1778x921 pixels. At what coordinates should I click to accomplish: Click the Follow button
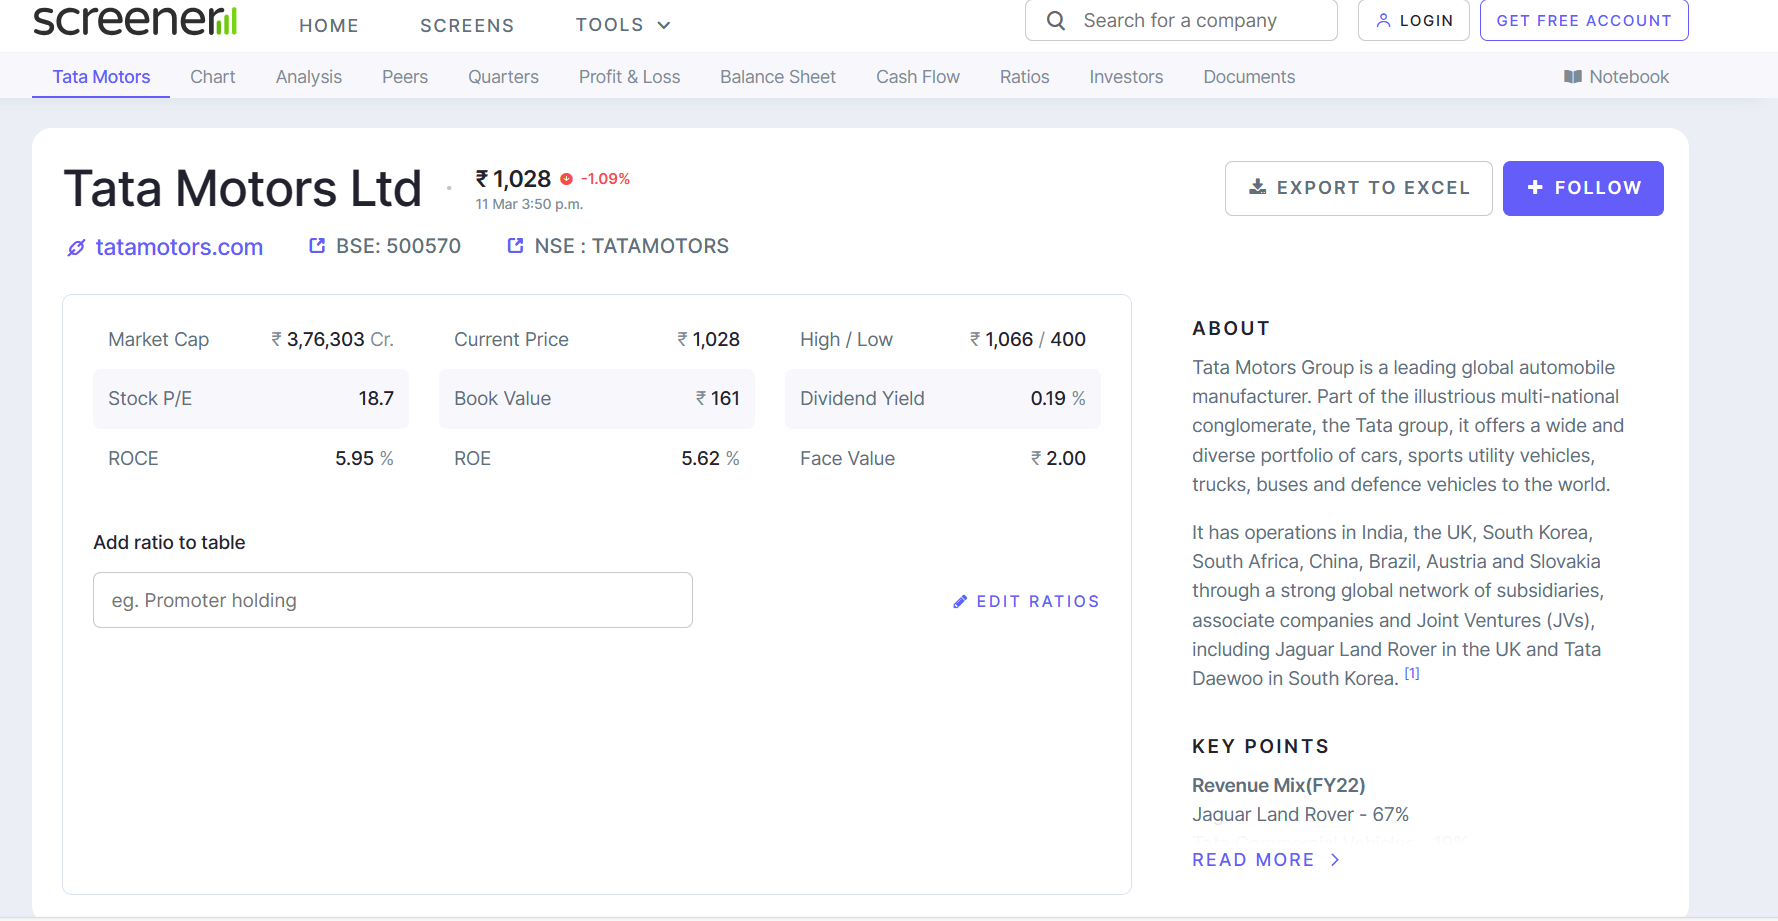1583,188
